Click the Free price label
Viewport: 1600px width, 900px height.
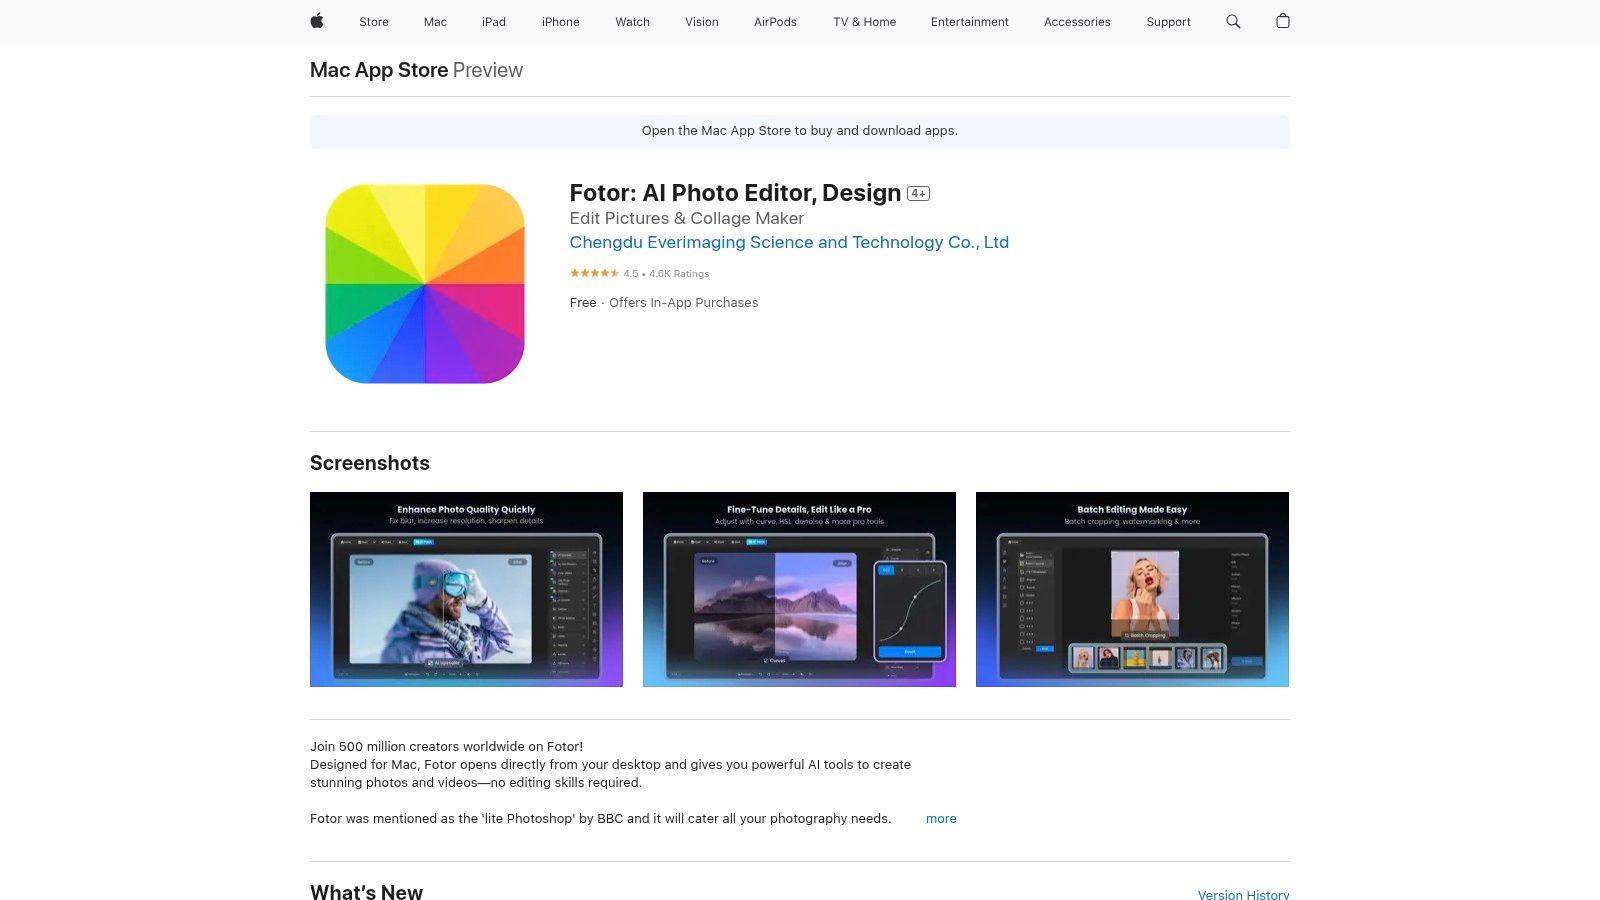click(583, 302)
